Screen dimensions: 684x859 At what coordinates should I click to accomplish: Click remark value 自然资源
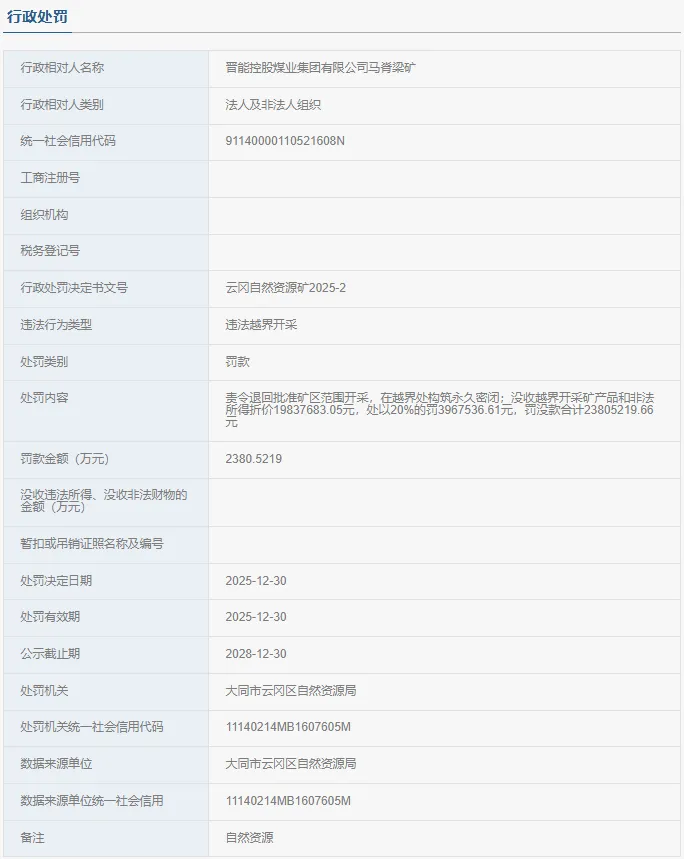249,838
